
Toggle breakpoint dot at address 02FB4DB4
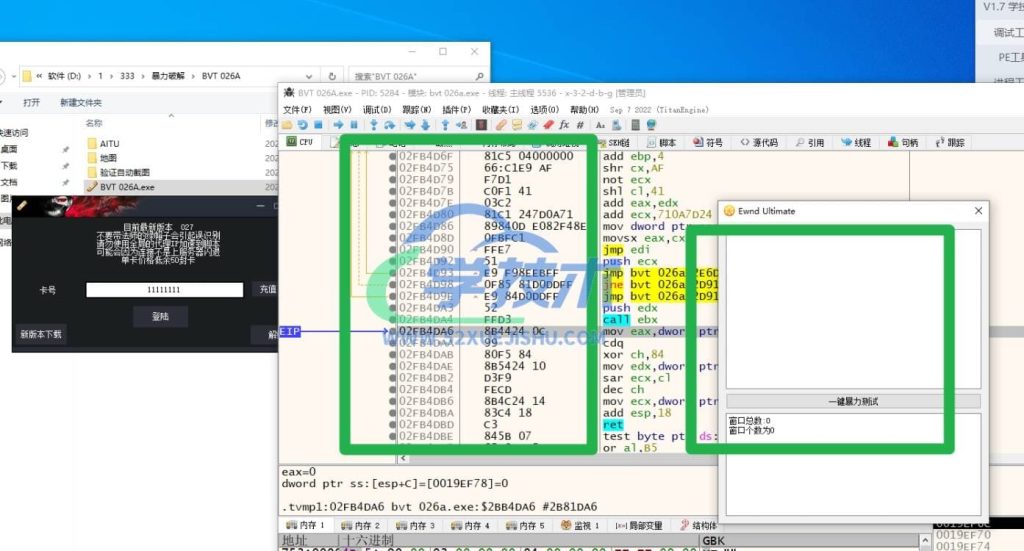point(393,390)
